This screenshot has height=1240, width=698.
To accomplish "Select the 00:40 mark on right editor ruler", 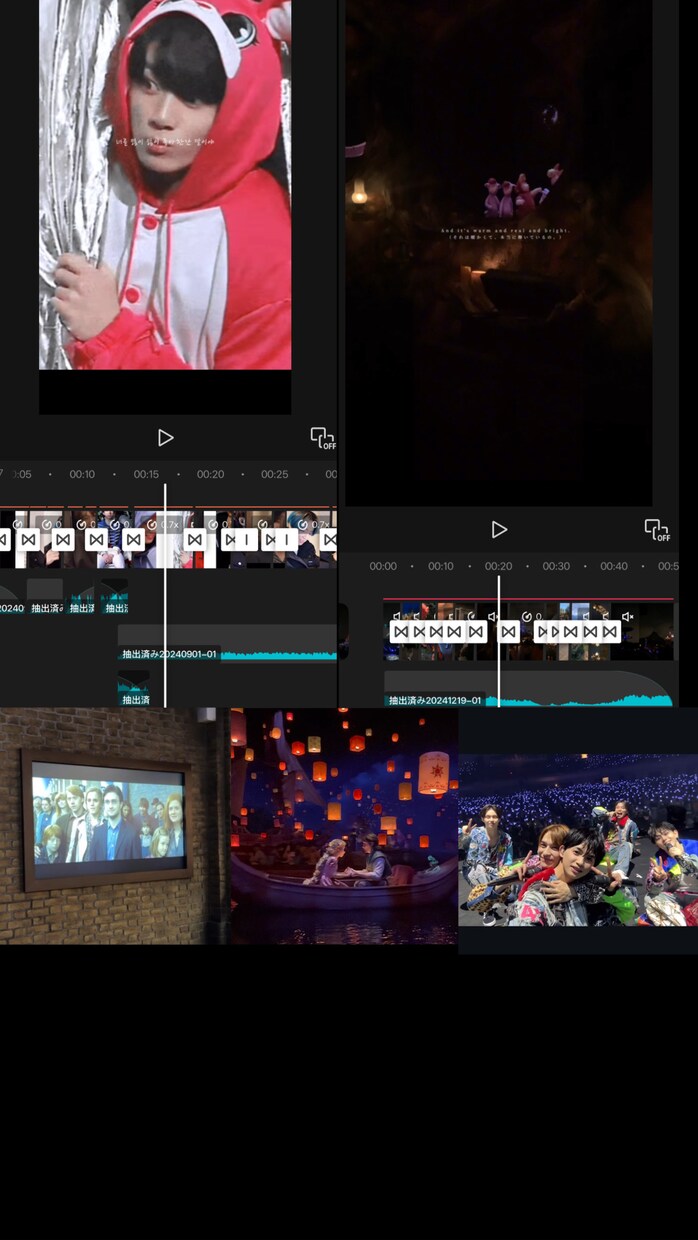I will (614, 566).
